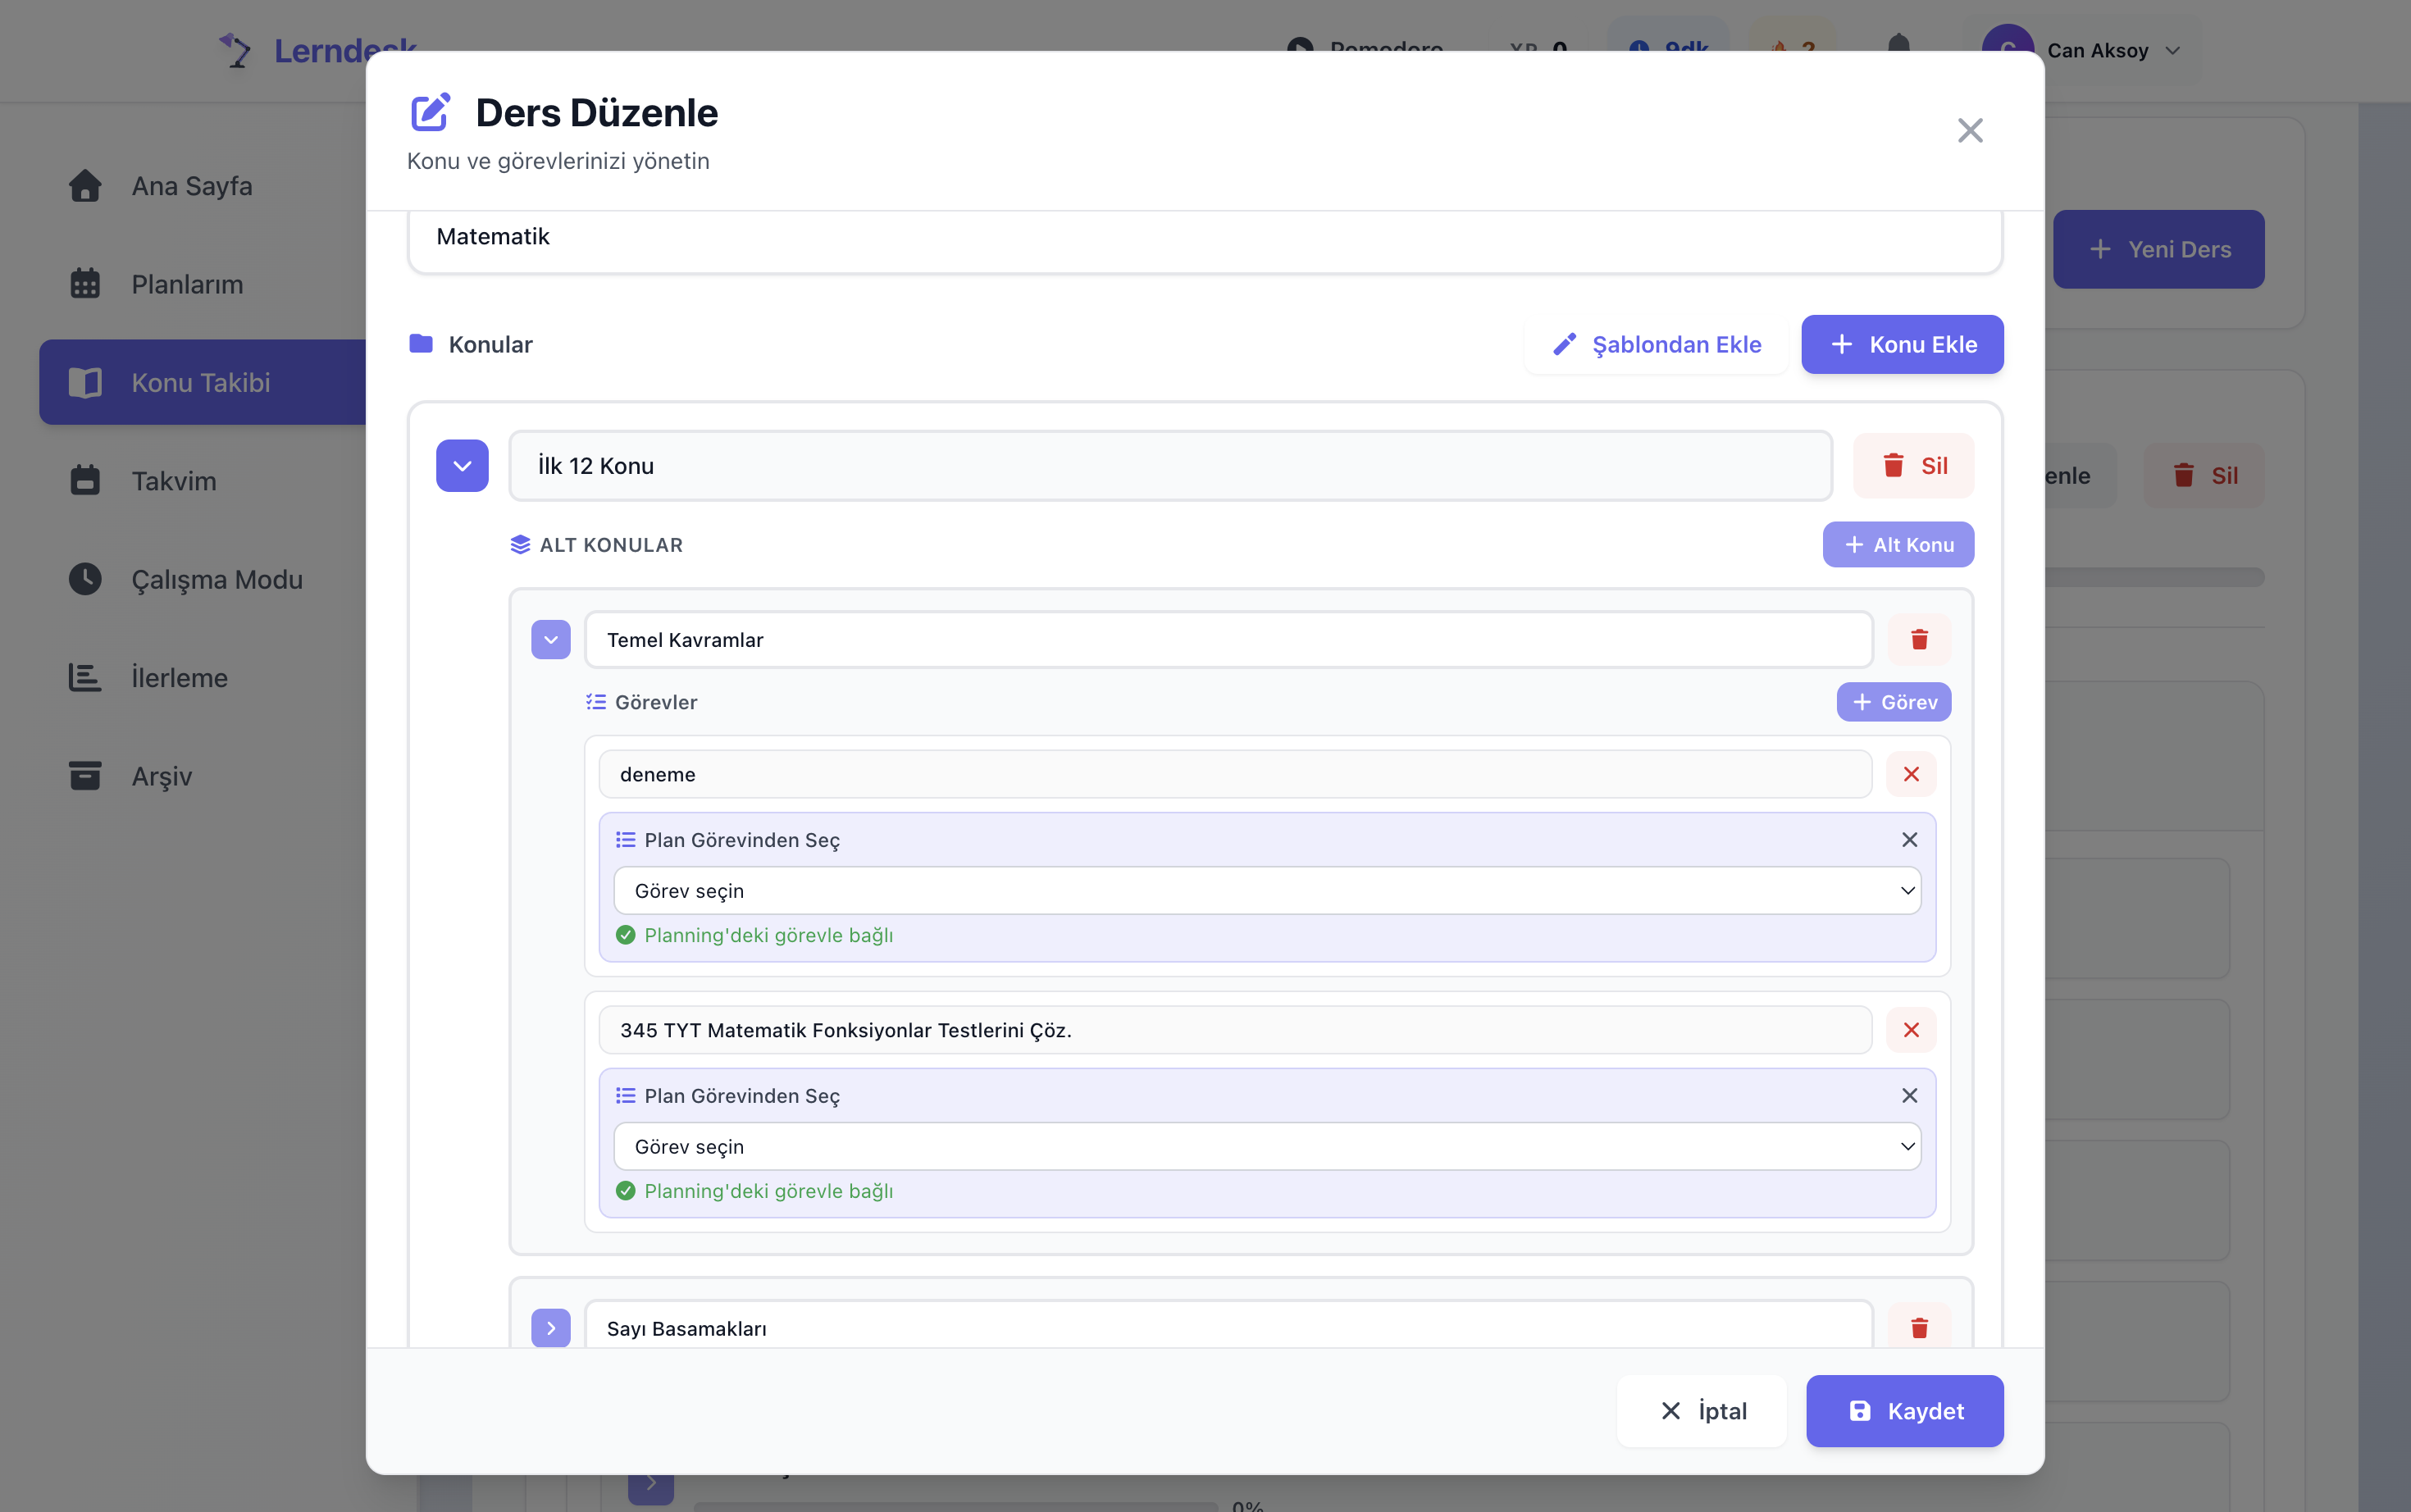Click the Sil button for İlk 12 Konu
2411x1512 pixels.
(1912, 466)
